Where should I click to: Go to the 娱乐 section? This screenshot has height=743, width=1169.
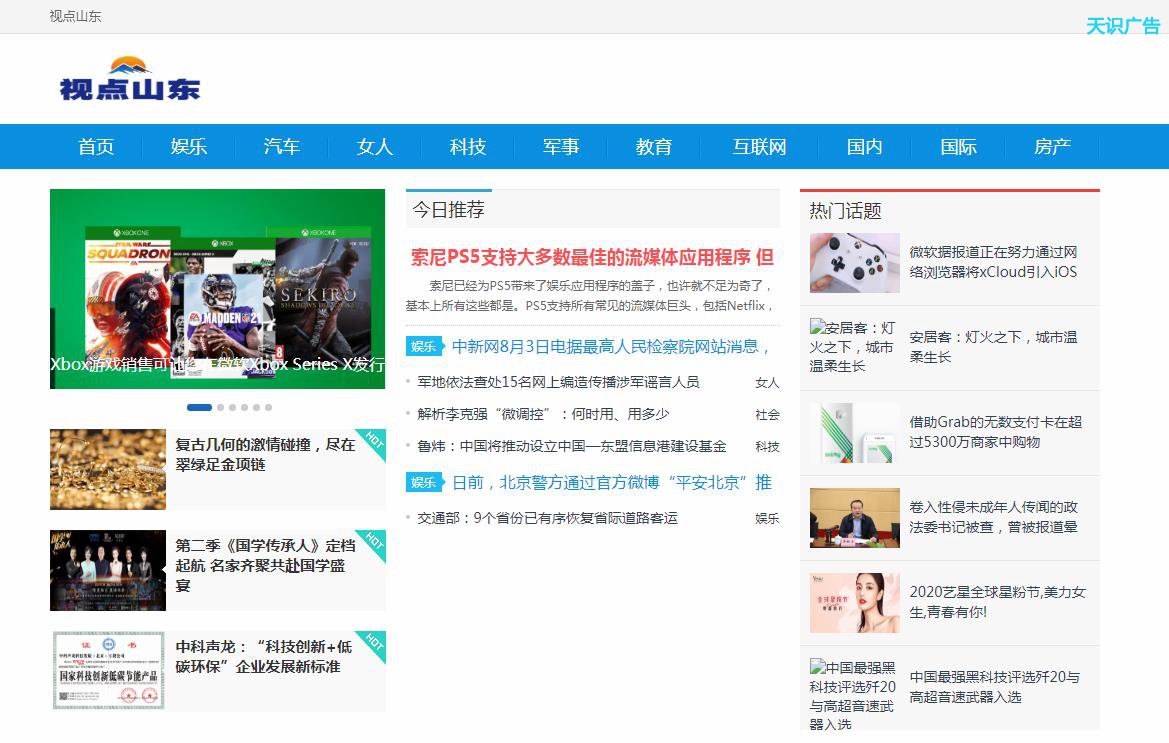point(189,147)
